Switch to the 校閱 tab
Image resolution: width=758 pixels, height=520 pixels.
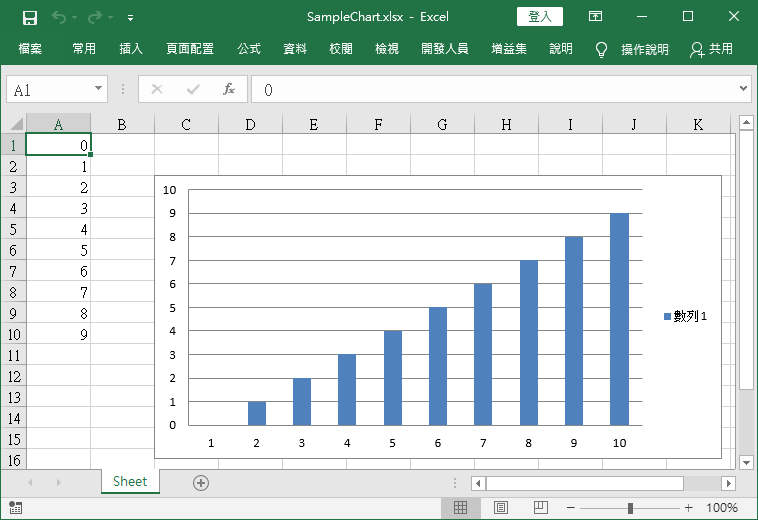tap(341, 49)
